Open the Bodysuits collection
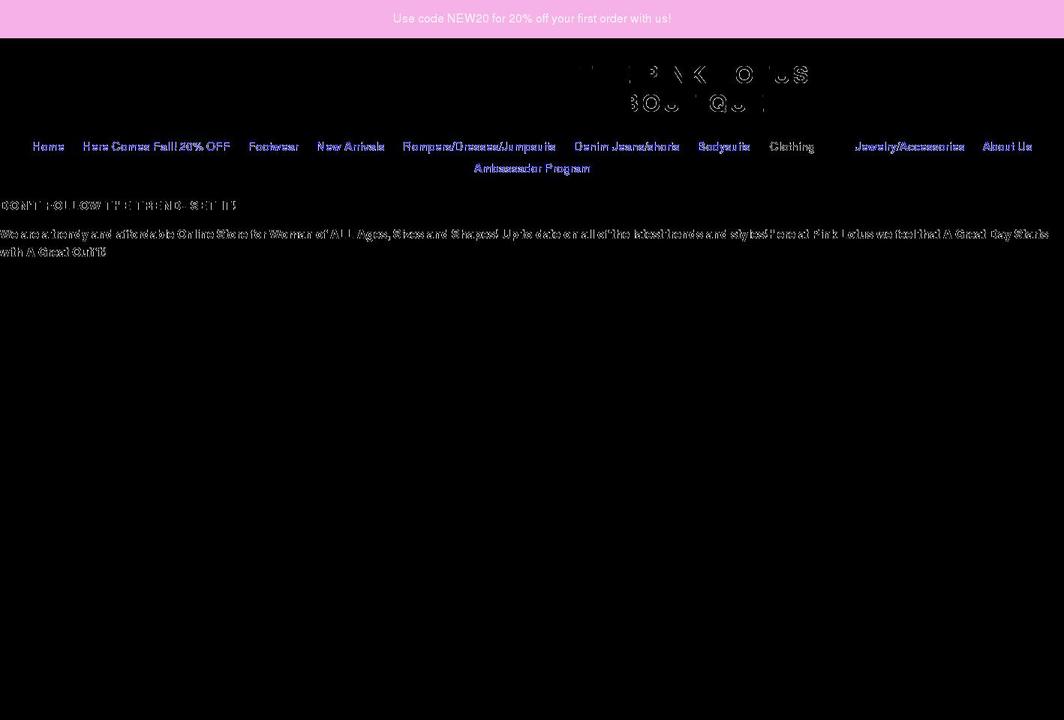The image size is (1064, 720). (724, 146)
